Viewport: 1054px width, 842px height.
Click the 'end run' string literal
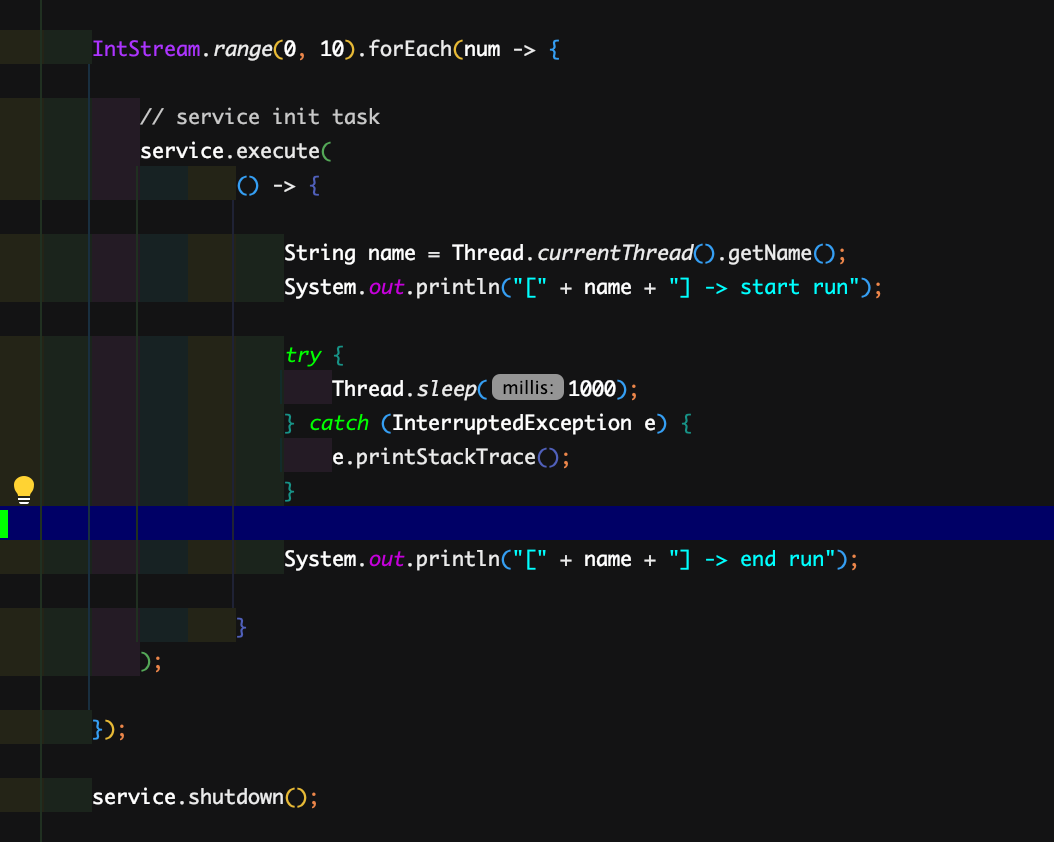click(753, 559)
